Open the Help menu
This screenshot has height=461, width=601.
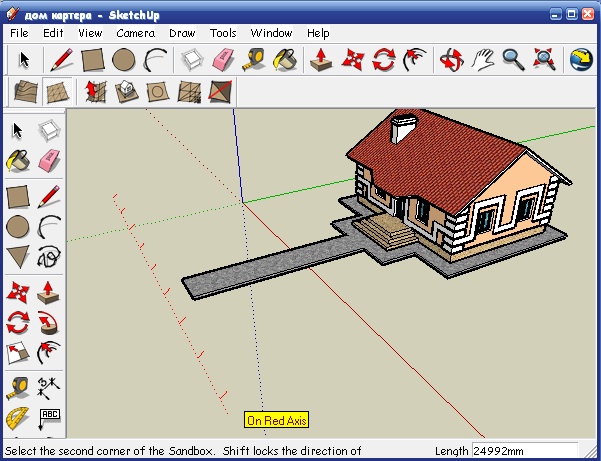318,33
